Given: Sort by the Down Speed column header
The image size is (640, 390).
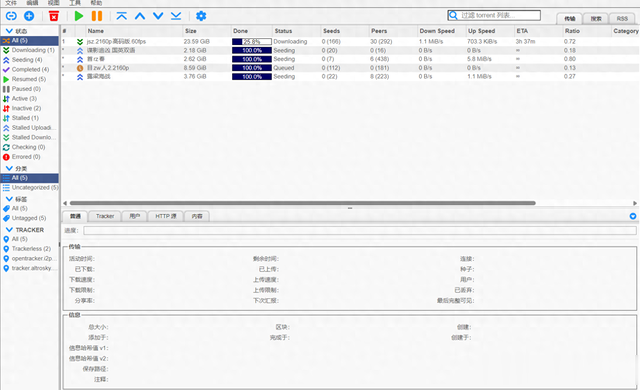Looking at the screenshot, I should [x=442, y=31].
